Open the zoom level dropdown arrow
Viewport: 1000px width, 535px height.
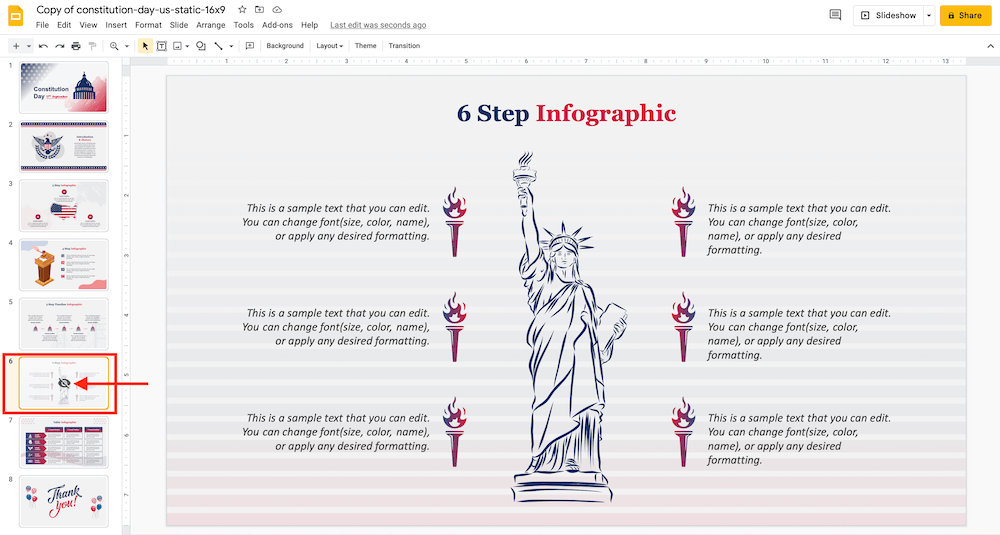tap(126, 46)
